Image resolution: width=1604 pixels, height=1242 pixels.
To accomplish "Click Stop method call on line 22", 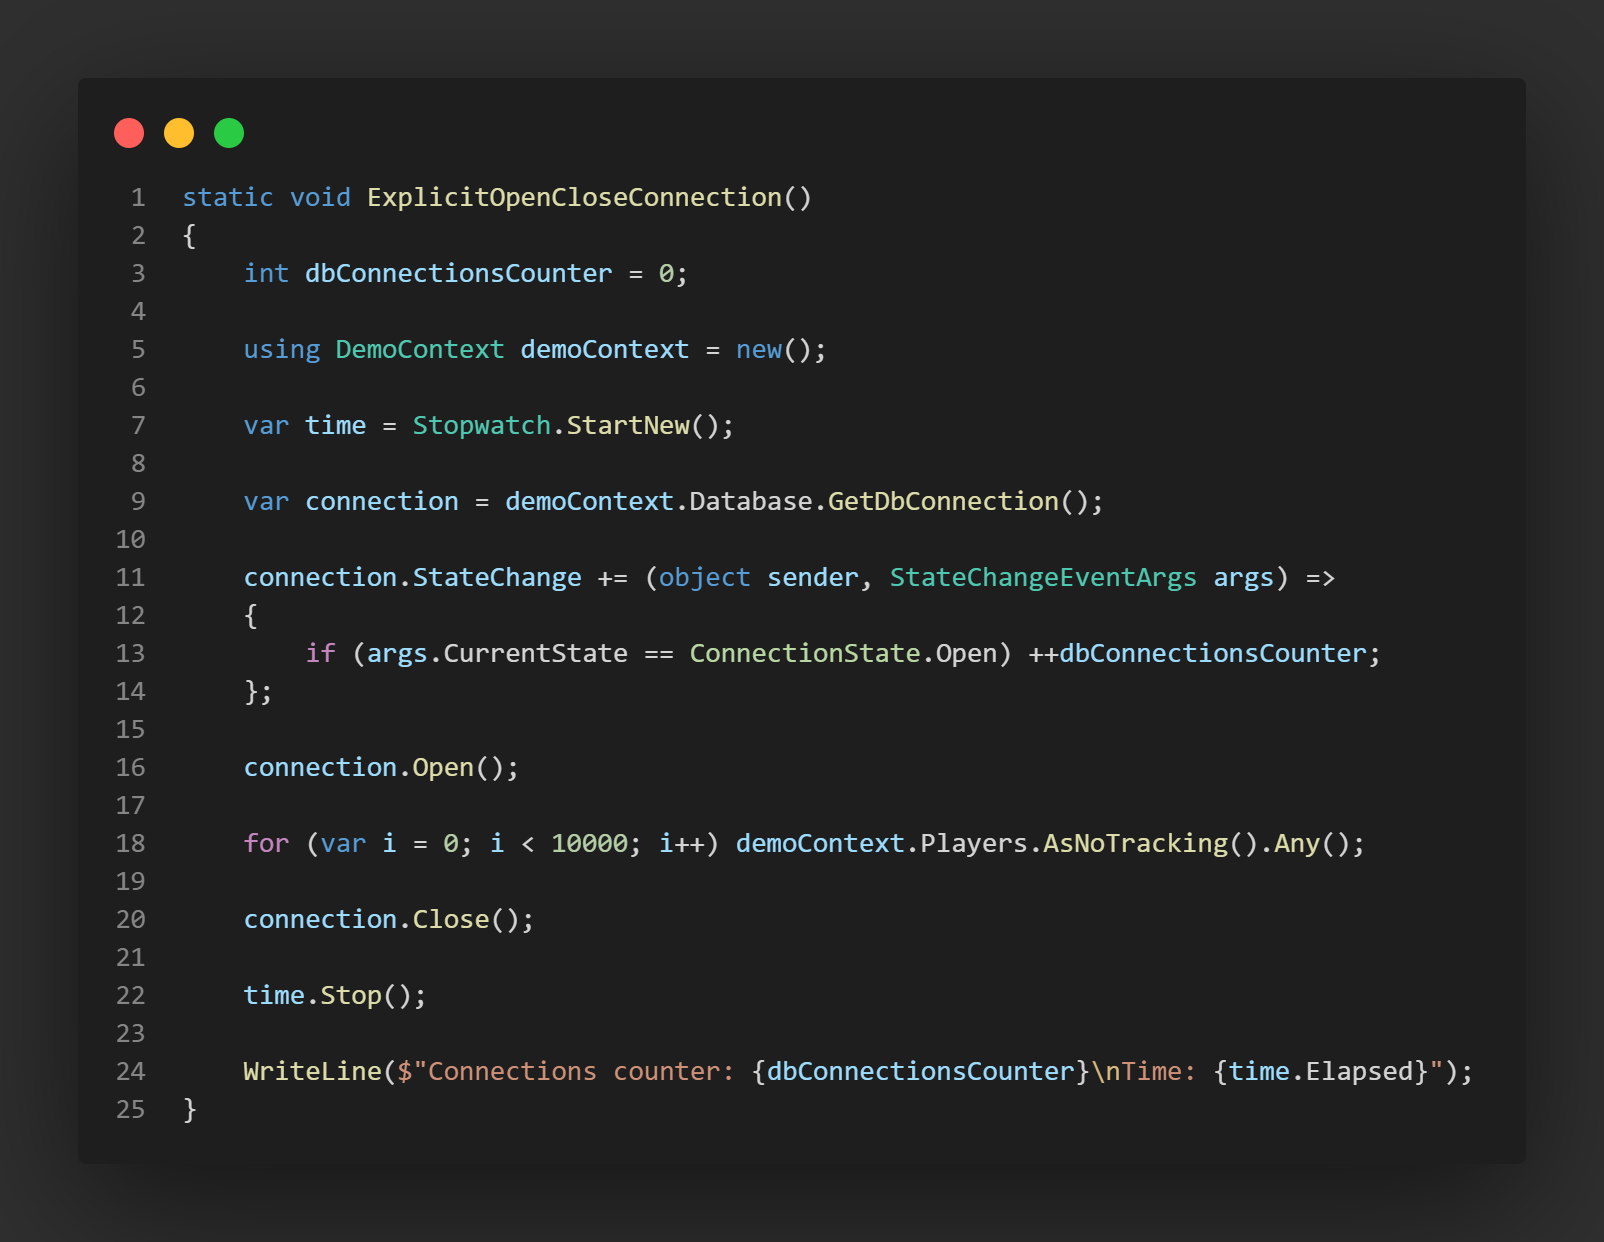I will (x=351, y=996).
